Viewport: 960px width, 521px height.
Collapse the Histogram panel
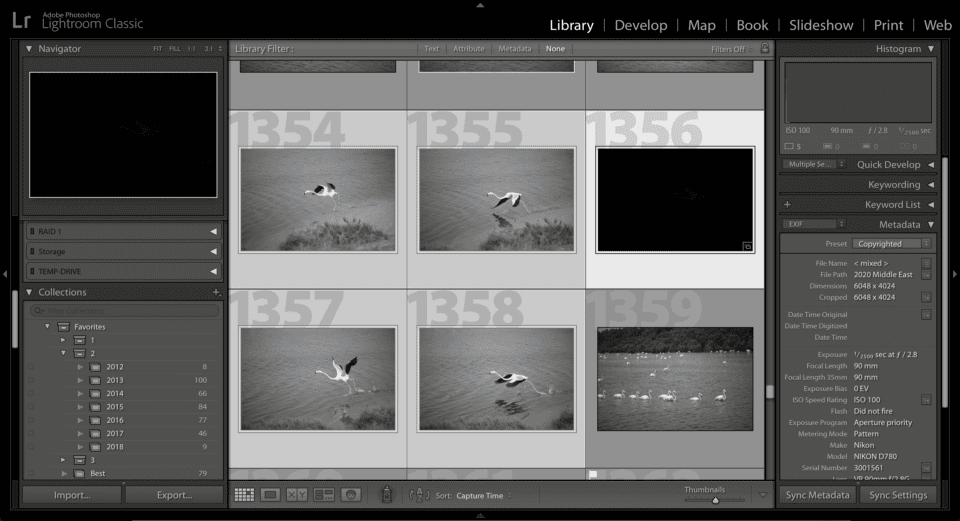coord(931,48)
